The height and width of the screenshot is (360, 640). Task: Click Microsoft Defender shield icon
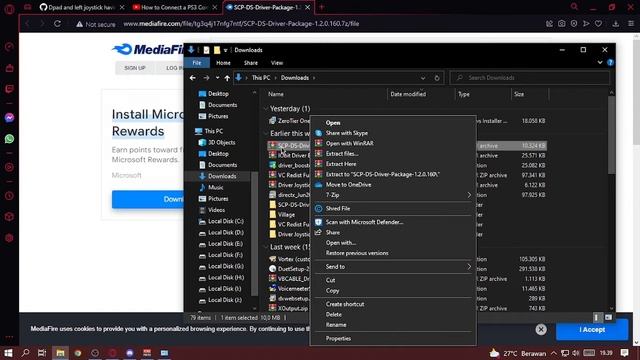tap(318, 222)
